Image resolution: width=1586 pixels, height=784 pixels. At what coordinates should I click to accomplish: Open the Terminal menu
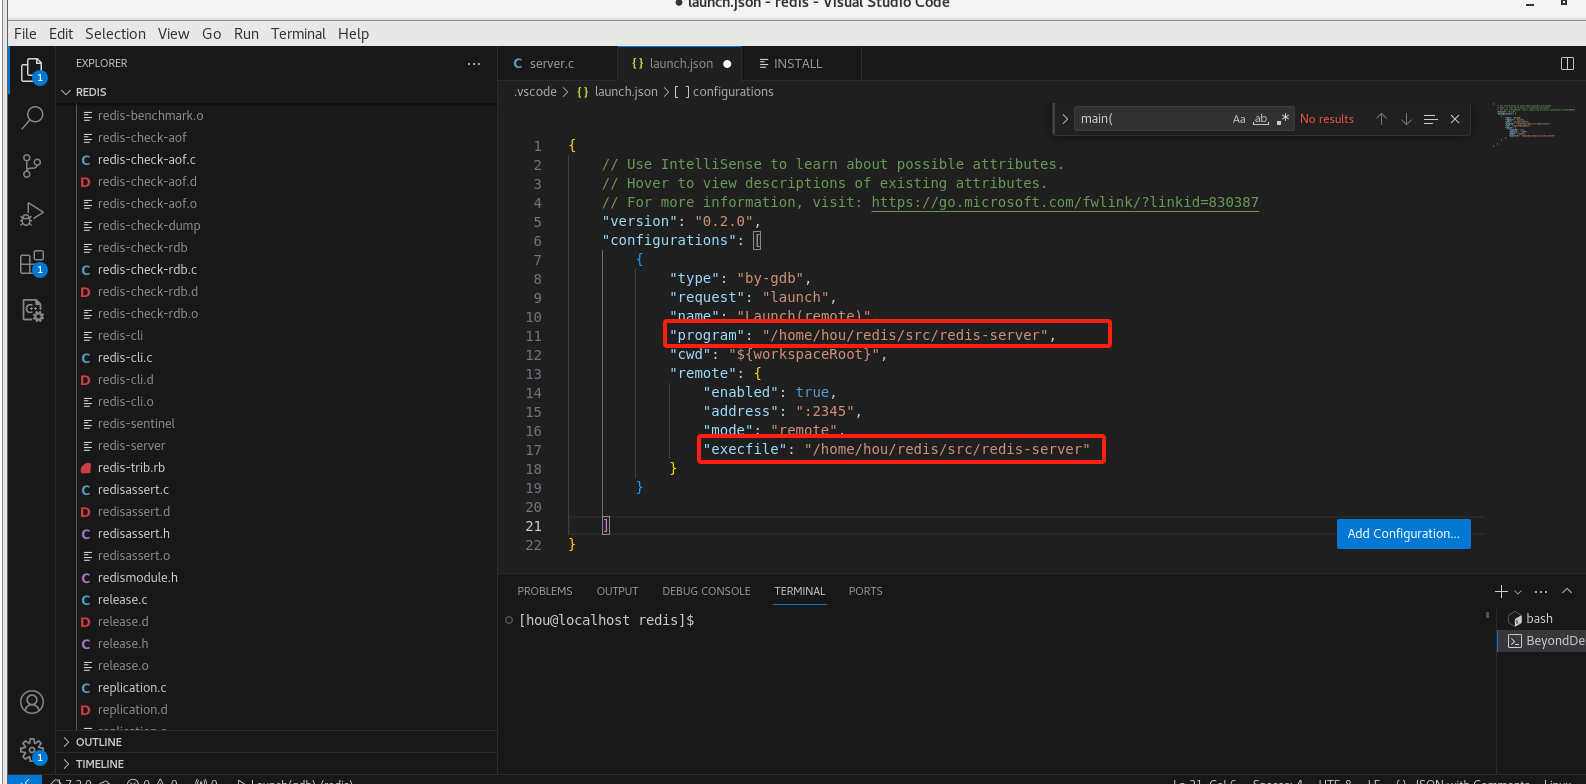coord(298,34)
